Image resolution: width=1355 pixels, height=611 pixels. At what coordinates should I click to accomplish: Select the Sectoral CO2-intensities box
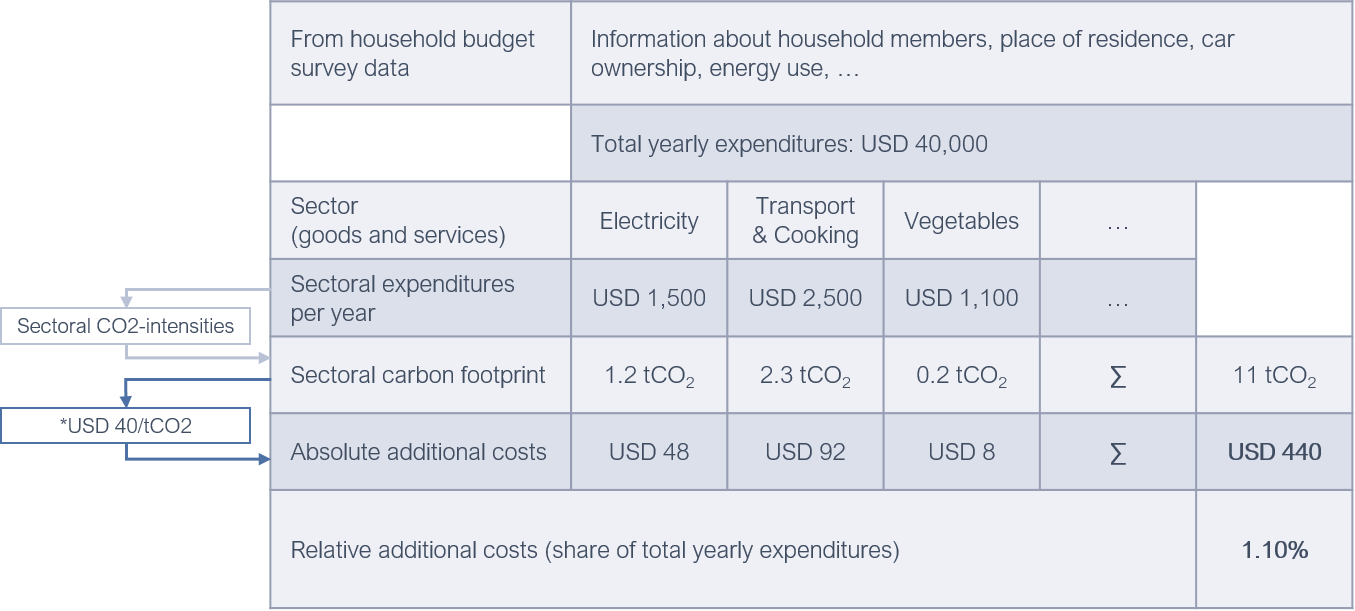pos(125,326)
